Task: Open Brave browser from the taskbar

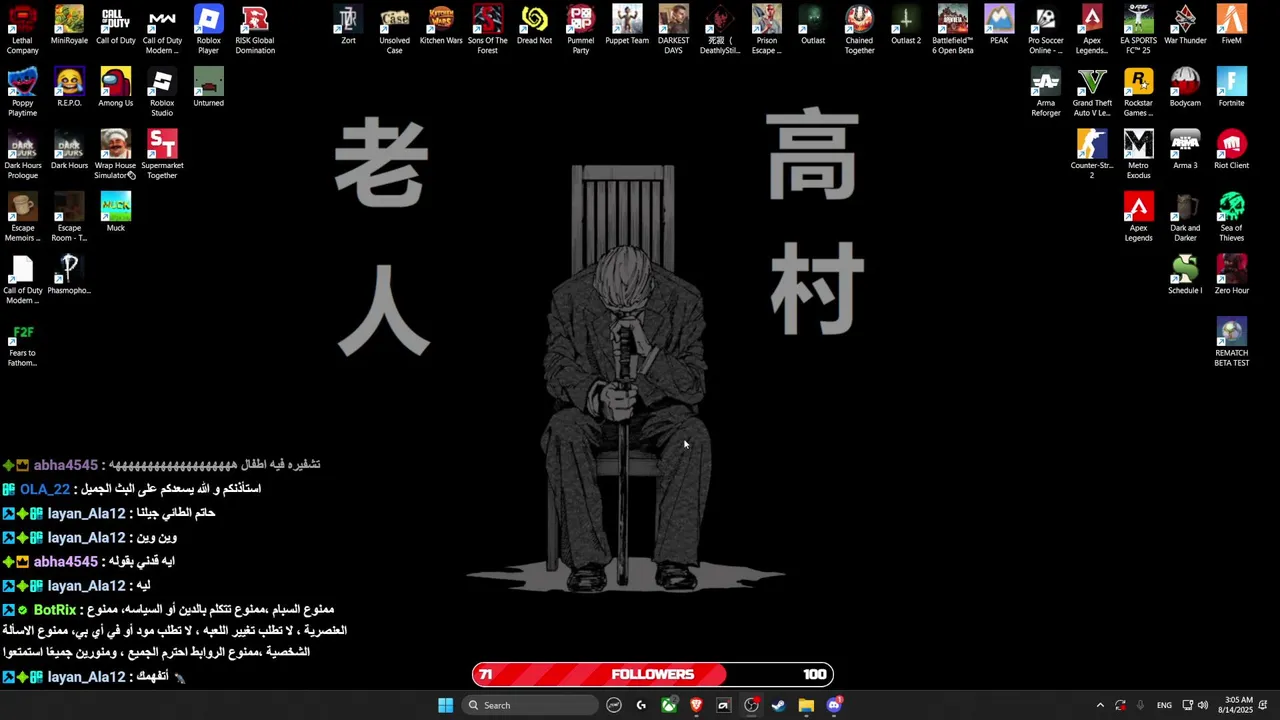Action: click(x=696, y=705)
